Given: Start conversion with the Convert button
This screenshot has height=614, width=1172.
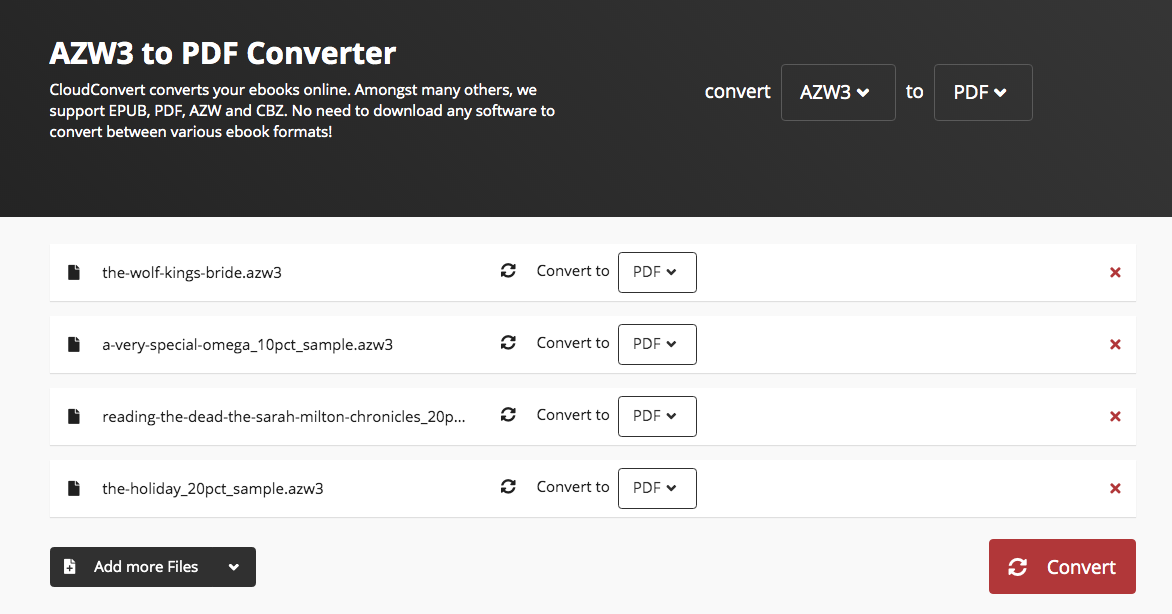Looking at the screenshot, I should (1062, 566).
